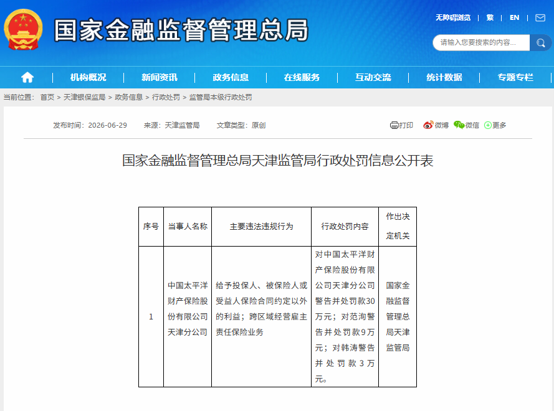Click publish date 2026-06-29
554x411 pixels.
pos(107,125)
